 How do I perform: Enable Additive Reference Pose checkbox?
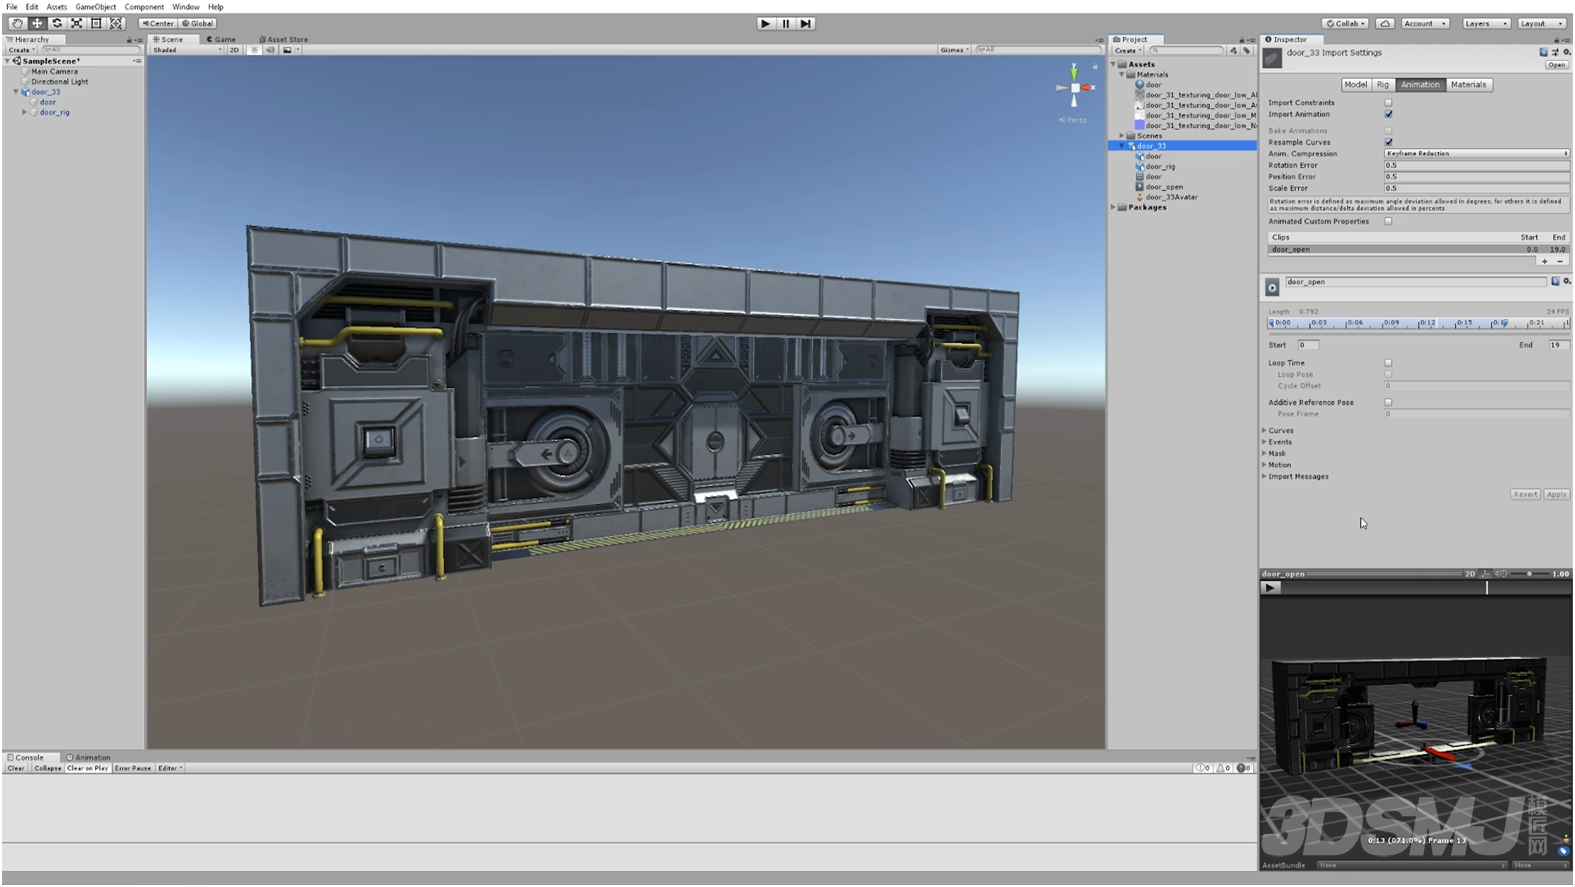click(1388, 402)
